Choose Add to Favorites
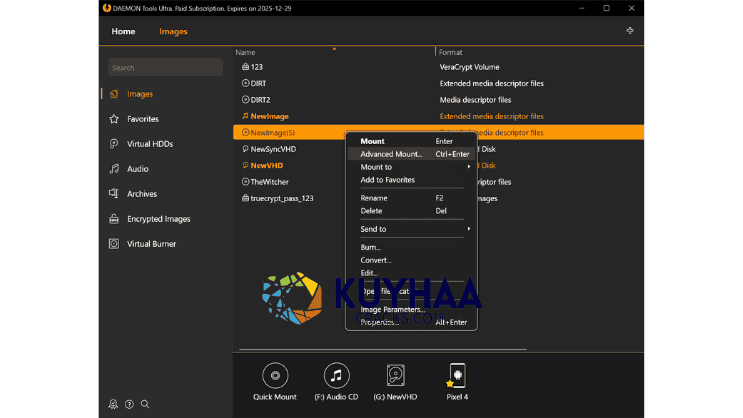This screenshot has height=418, width=743. 411,180
